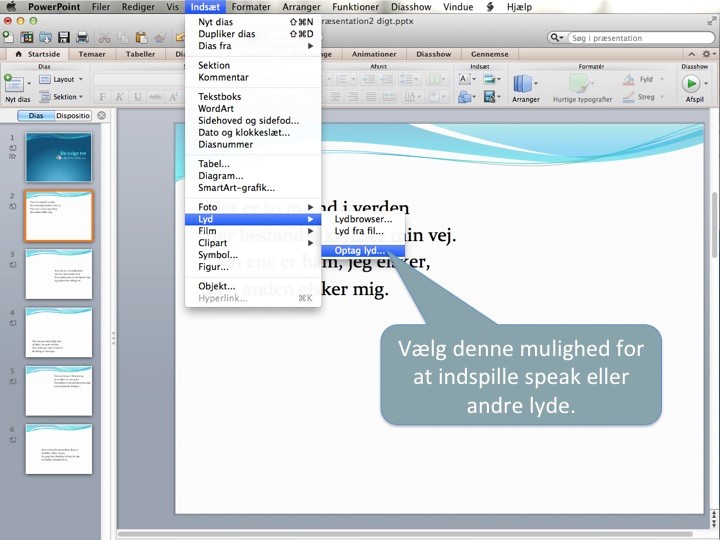Expand the Clipart submenu
The image size is (720, 540).
[253, 243]
